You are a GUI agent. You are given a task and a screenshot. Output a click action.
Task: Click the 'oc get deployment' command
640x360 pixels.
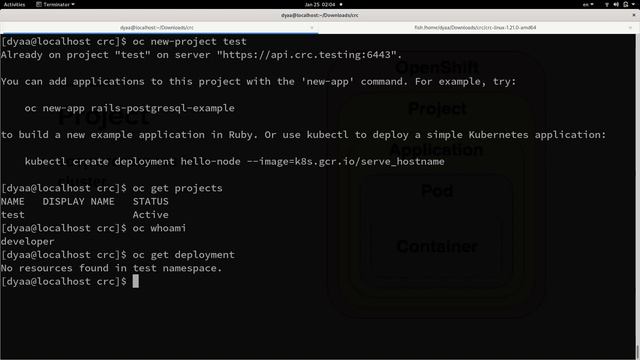[x=183, y=255]
